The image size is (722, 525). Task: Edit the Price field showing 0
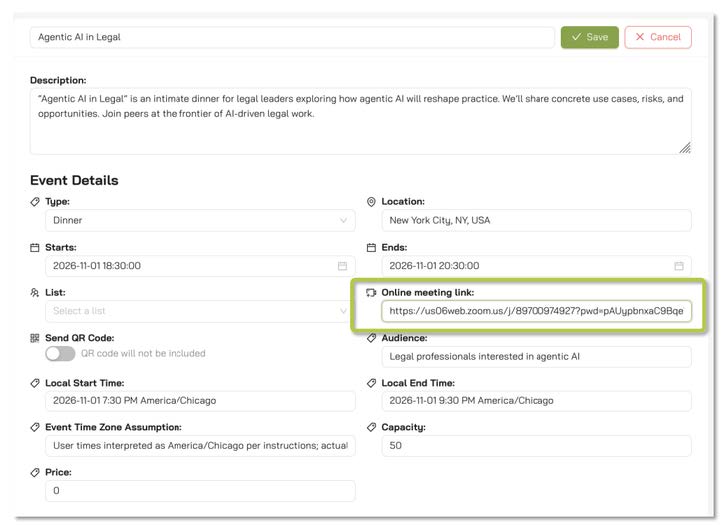200,491
